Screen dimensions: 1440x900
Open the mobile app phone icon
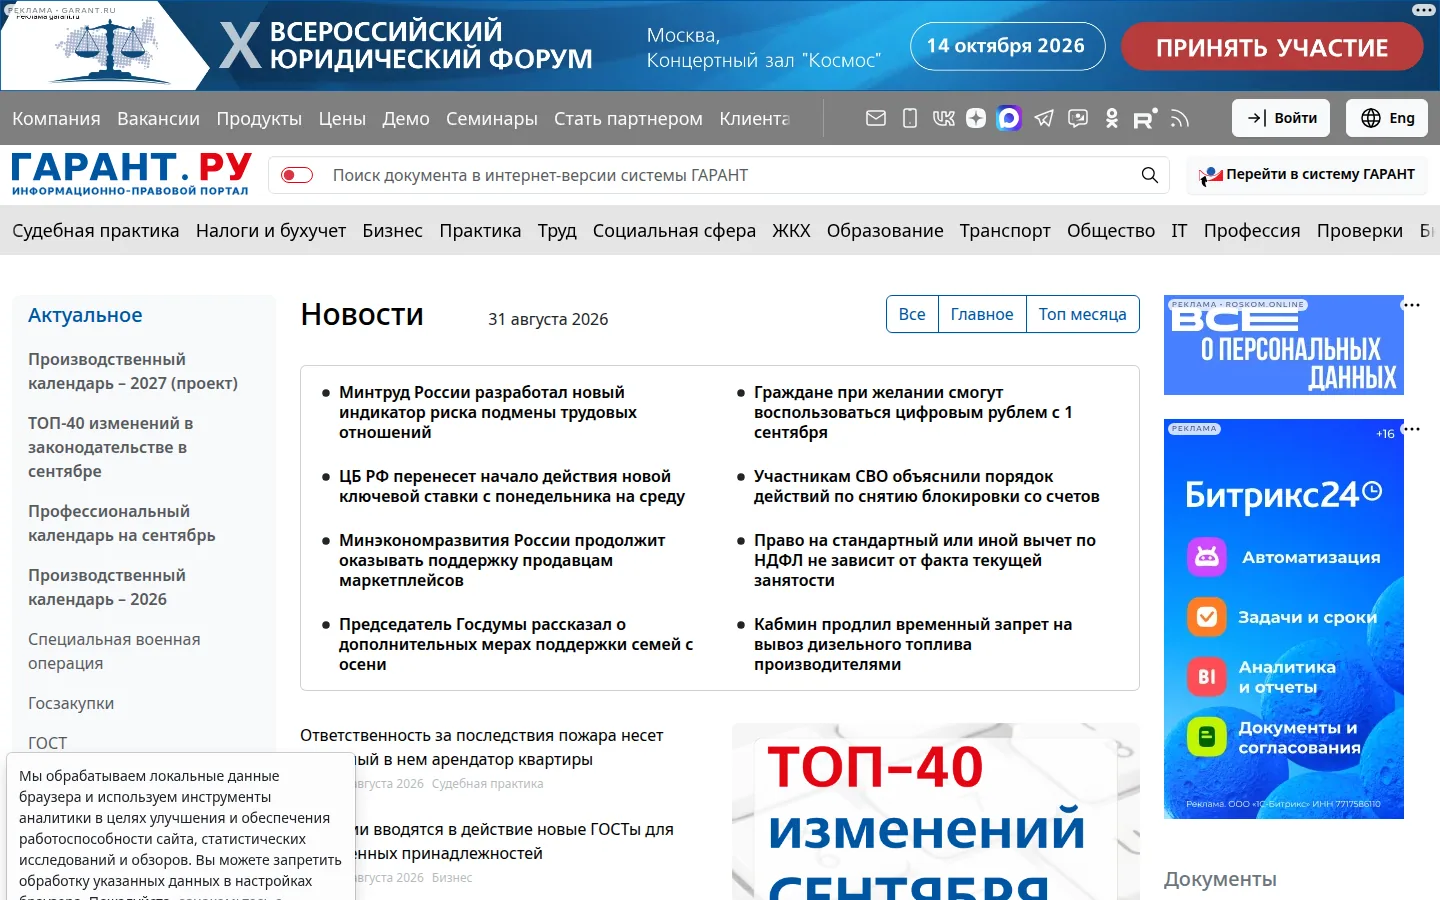(910, 118)
